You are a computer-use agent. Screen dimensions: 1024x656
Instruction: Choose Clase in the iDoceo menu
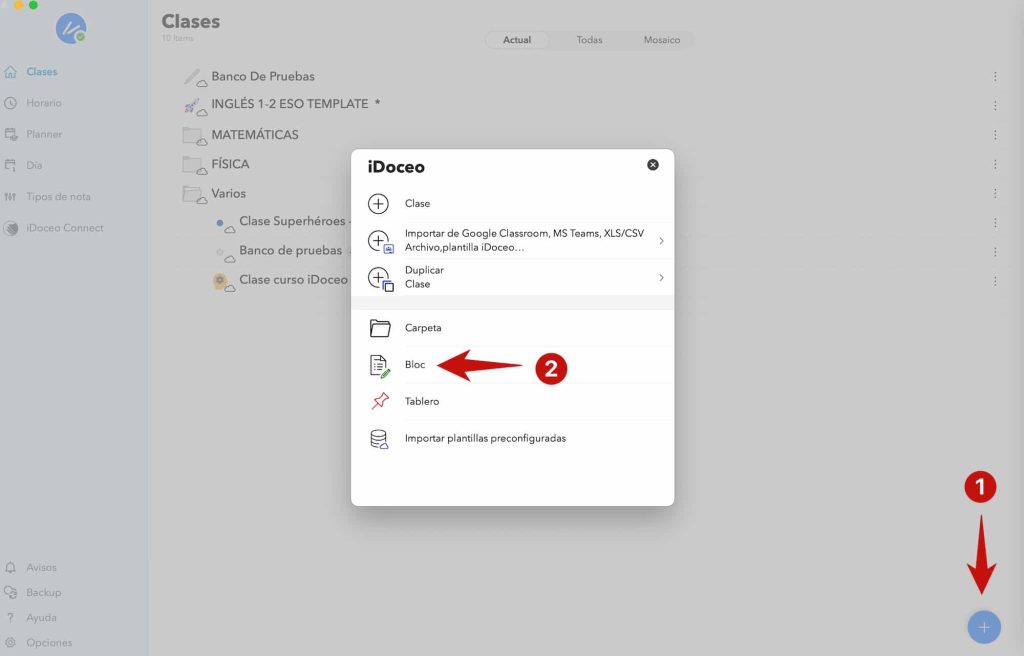513,204
